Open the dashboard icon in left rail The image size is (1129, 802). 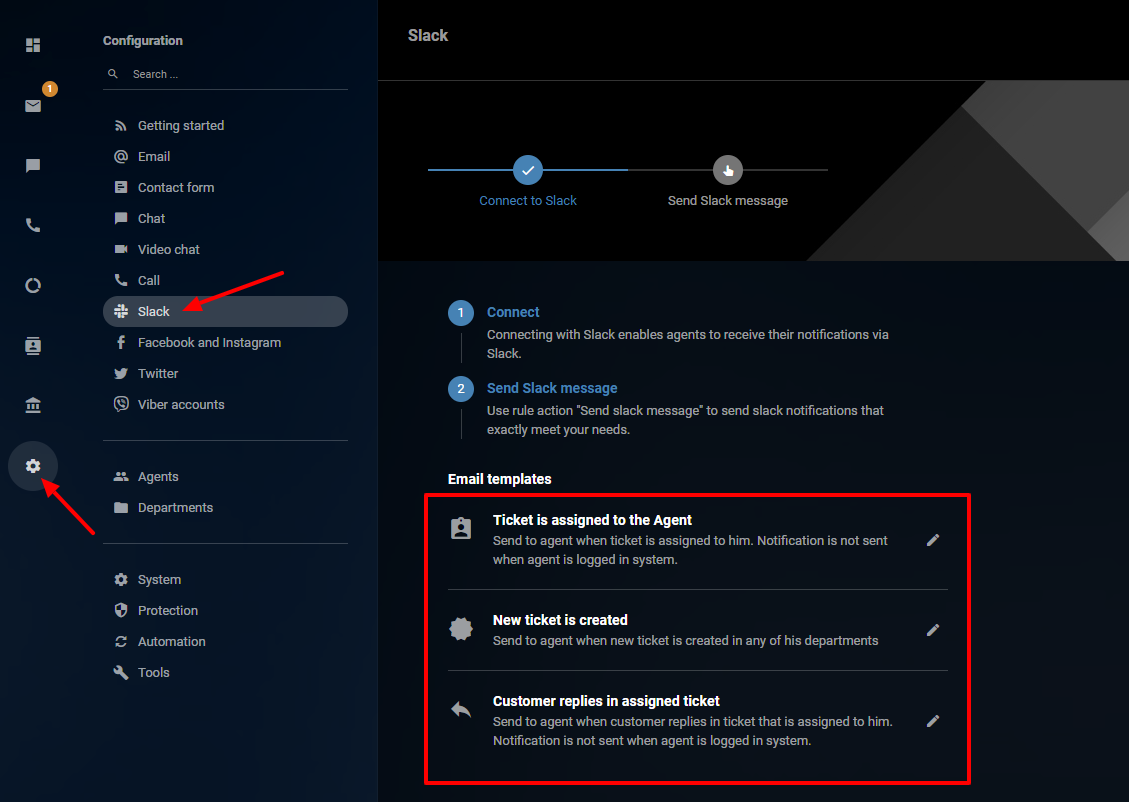pos(33,45)
